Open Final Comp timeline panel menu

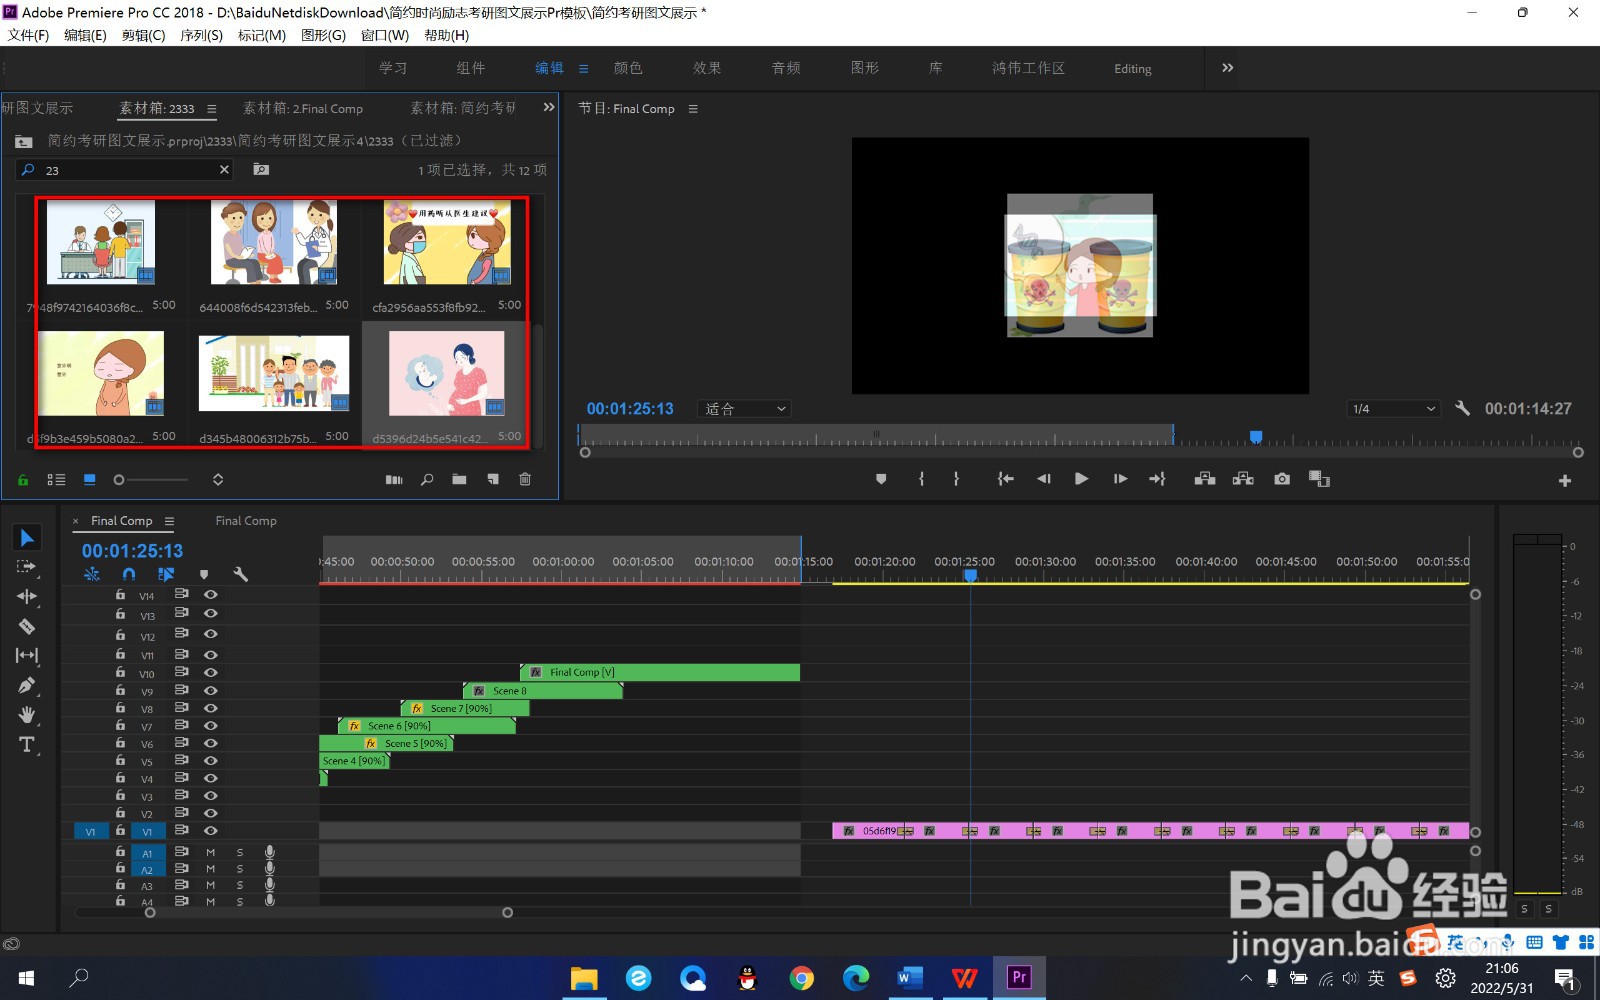coord(169,521)
